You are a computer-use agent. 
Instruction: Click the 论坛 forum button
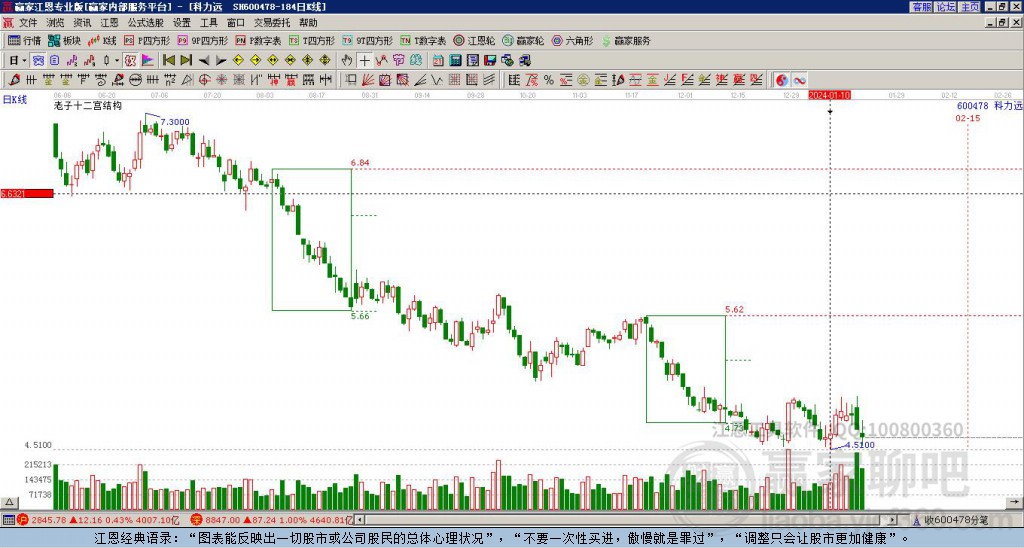click(x=946, y=7)
